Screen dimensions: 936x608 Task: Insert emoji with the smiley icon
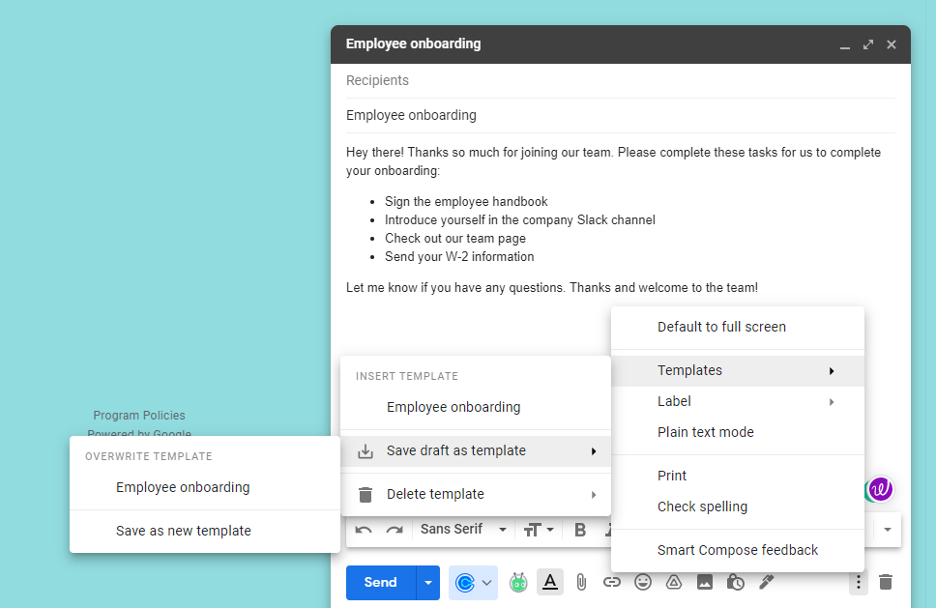(x=643, y=582)
